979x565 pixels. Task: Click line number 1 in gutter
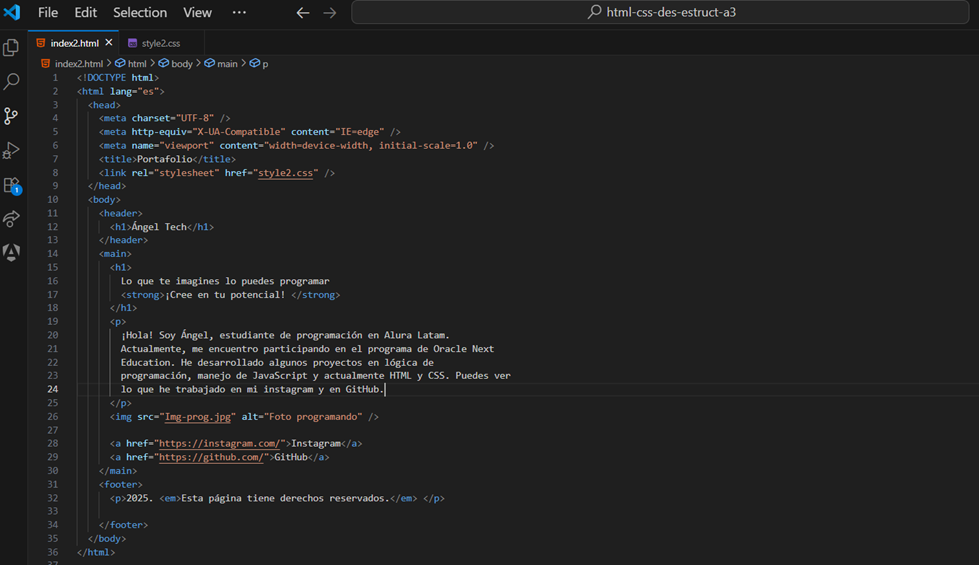click(x=55, y=77)
